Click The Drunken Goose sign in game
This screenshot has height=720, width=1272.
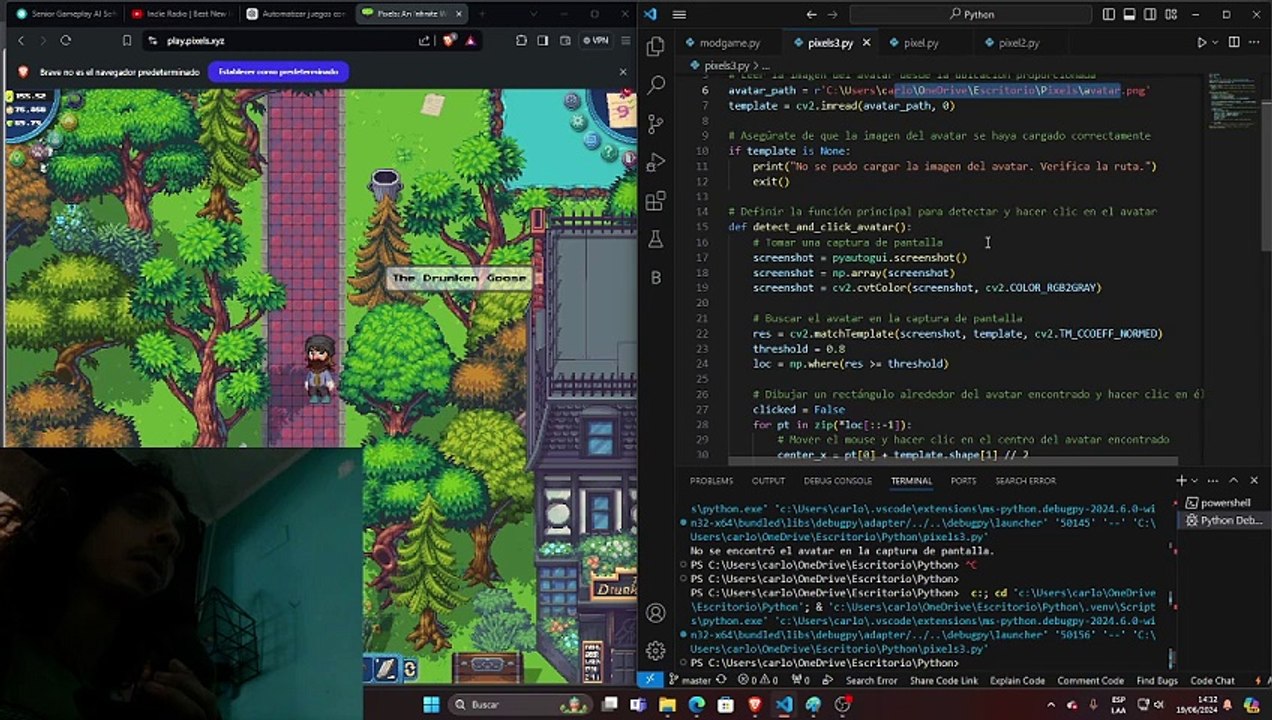point(459,278)
